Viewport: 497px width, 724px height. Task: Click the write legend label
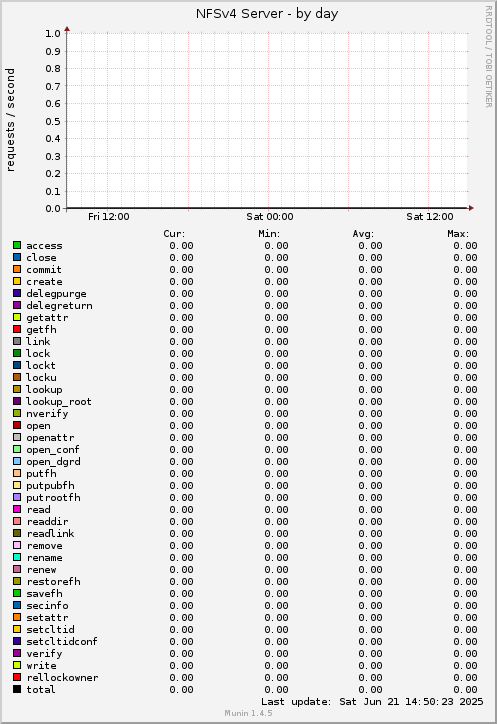pos(42,666)
